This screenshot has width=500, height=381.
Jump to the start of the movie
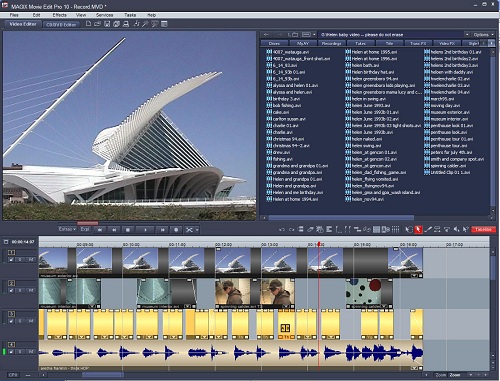(100, 230)
